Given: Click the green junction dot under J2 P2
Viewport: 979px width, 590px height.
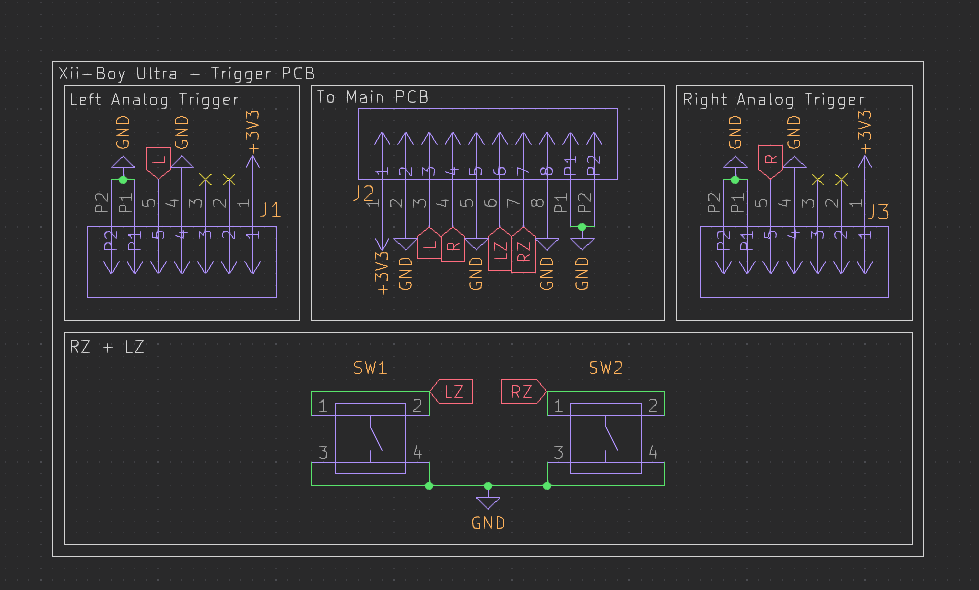Looking at the screenshot, I should (x=582, y=227).
